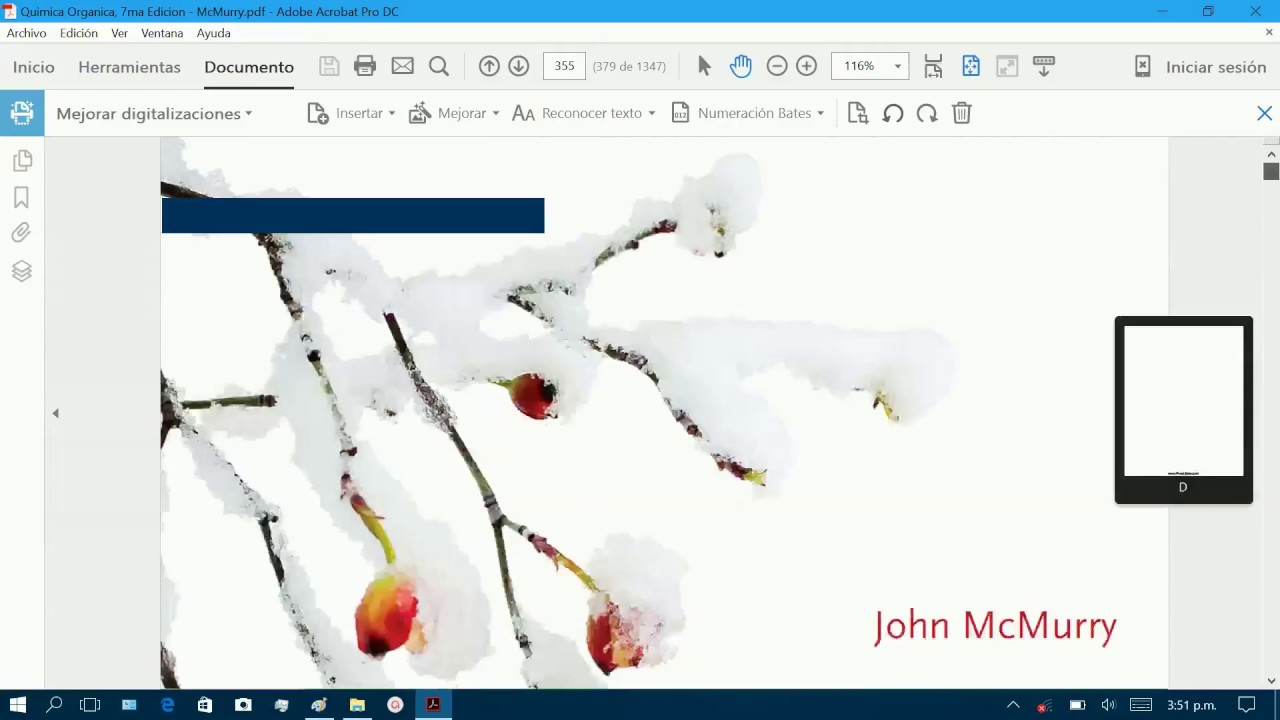Open the attachments paperclip panel
1280x720 pixels.
click(22, 233)
